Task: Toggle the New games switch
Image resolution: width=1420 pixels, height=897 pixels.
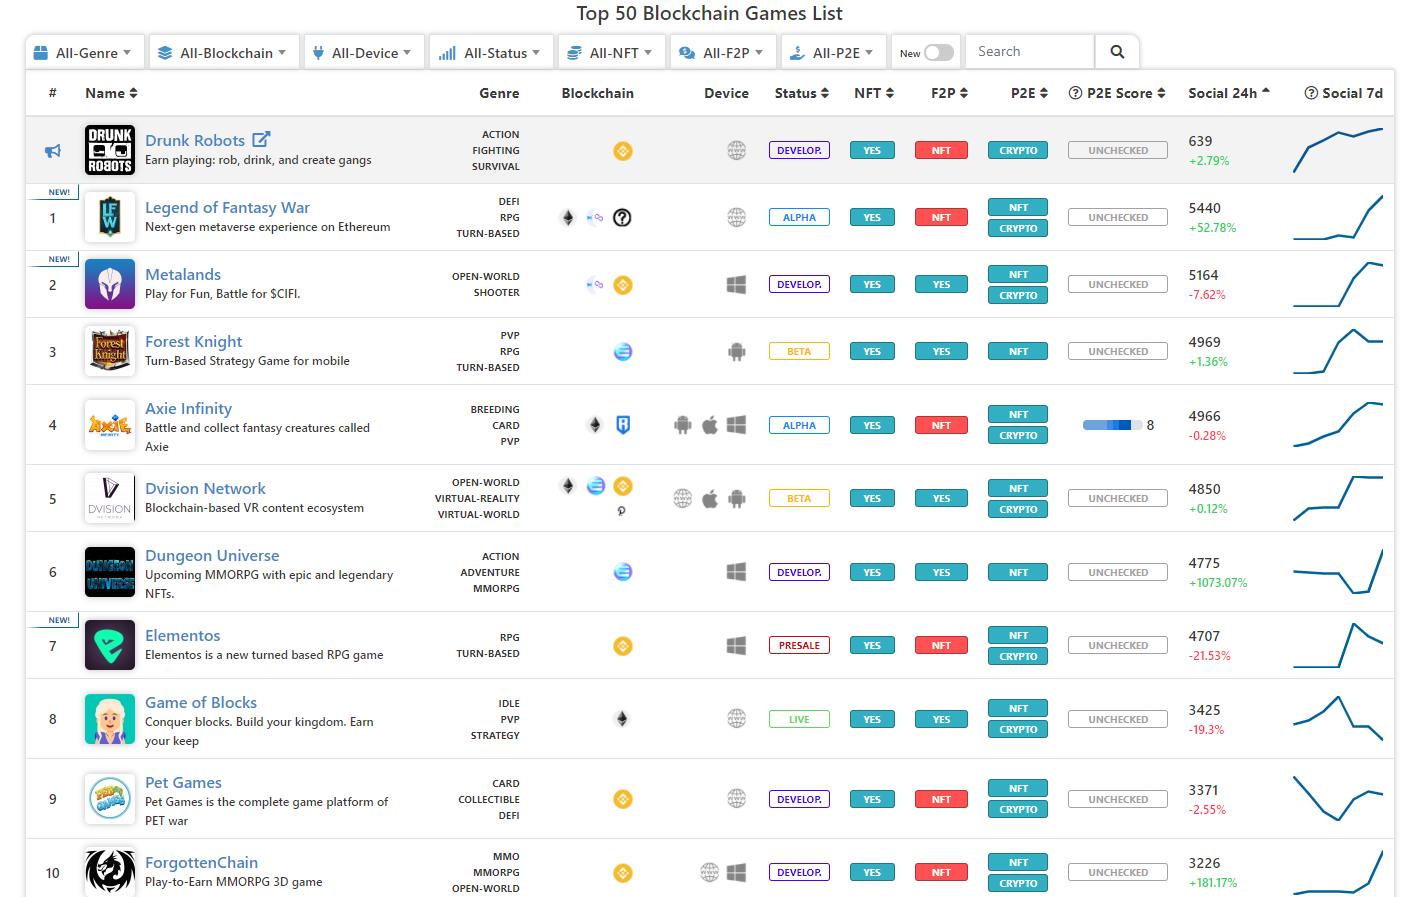Action: click(938, 53)
